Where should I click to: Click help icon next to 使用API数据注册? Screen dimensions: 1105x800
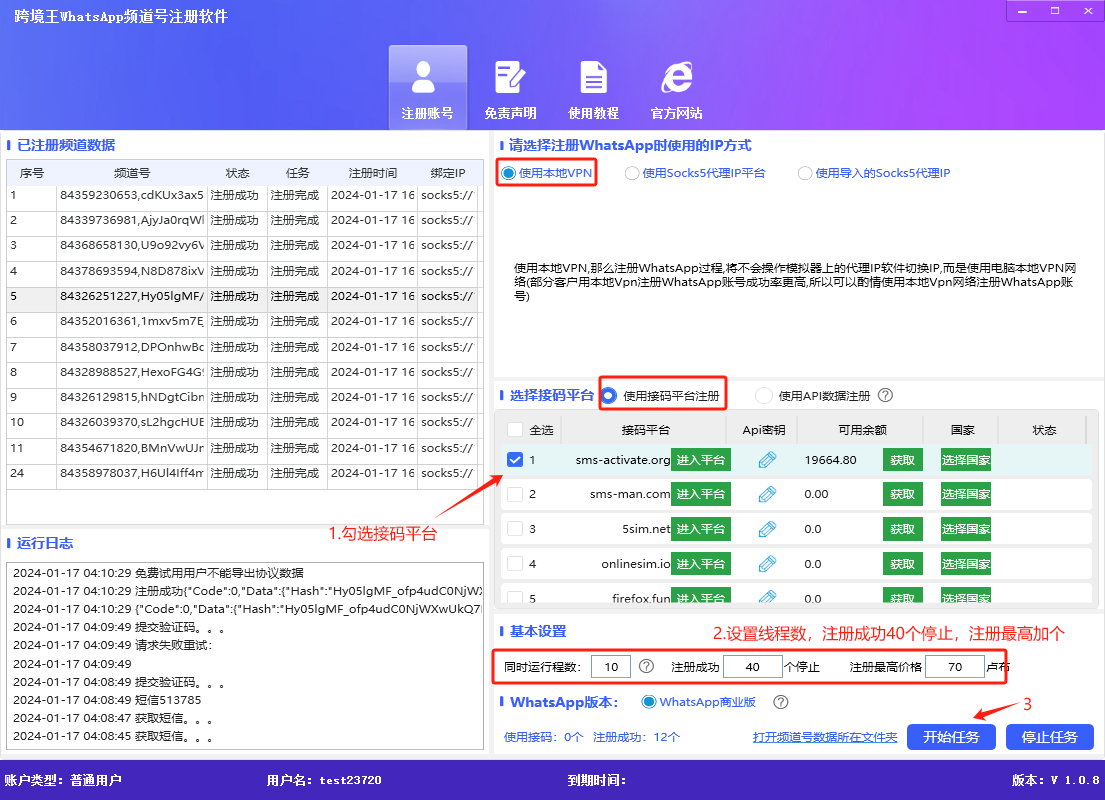click(x=885, y=395)
